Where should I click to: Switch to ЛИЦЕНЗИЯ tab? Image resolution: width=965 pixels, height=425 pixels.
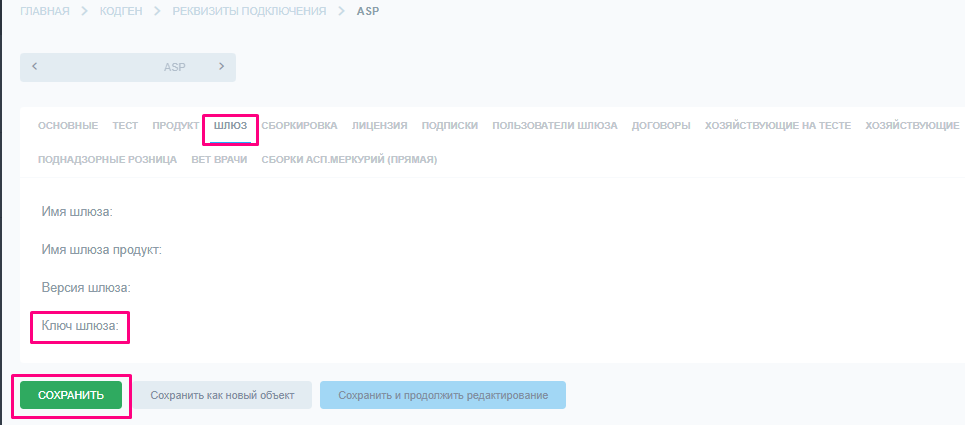(x=380, y=125)
